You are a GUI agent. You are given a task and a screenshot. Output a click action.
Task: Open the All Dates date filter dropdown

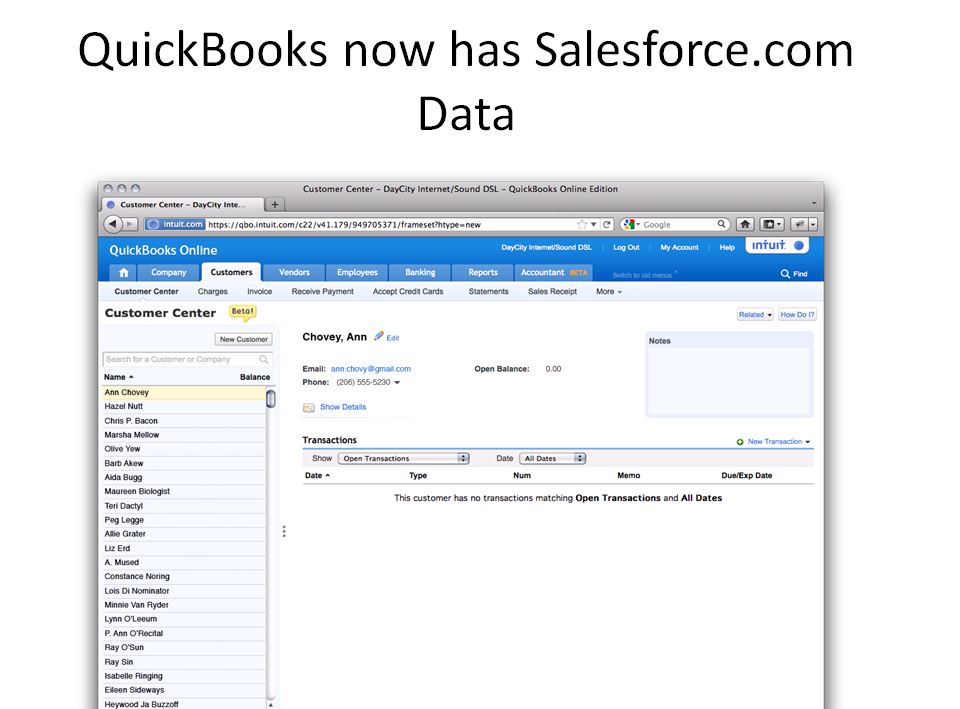point(552,459)
